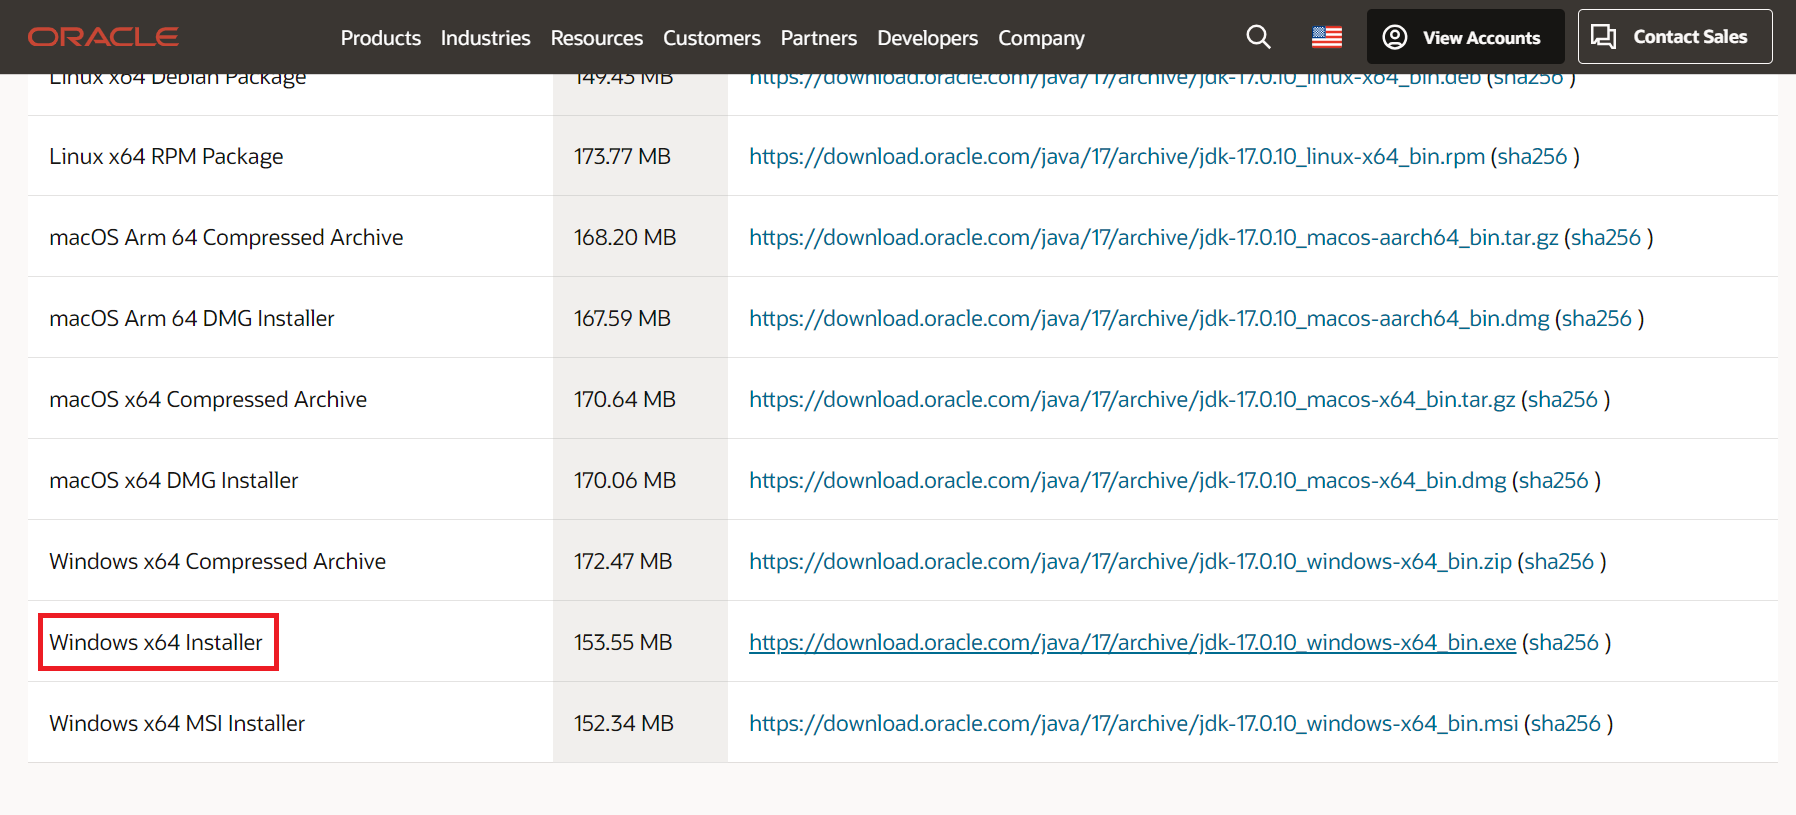Click the Contact Sales button
This screenshot has height=815, width=1796.
[1675, 37]
